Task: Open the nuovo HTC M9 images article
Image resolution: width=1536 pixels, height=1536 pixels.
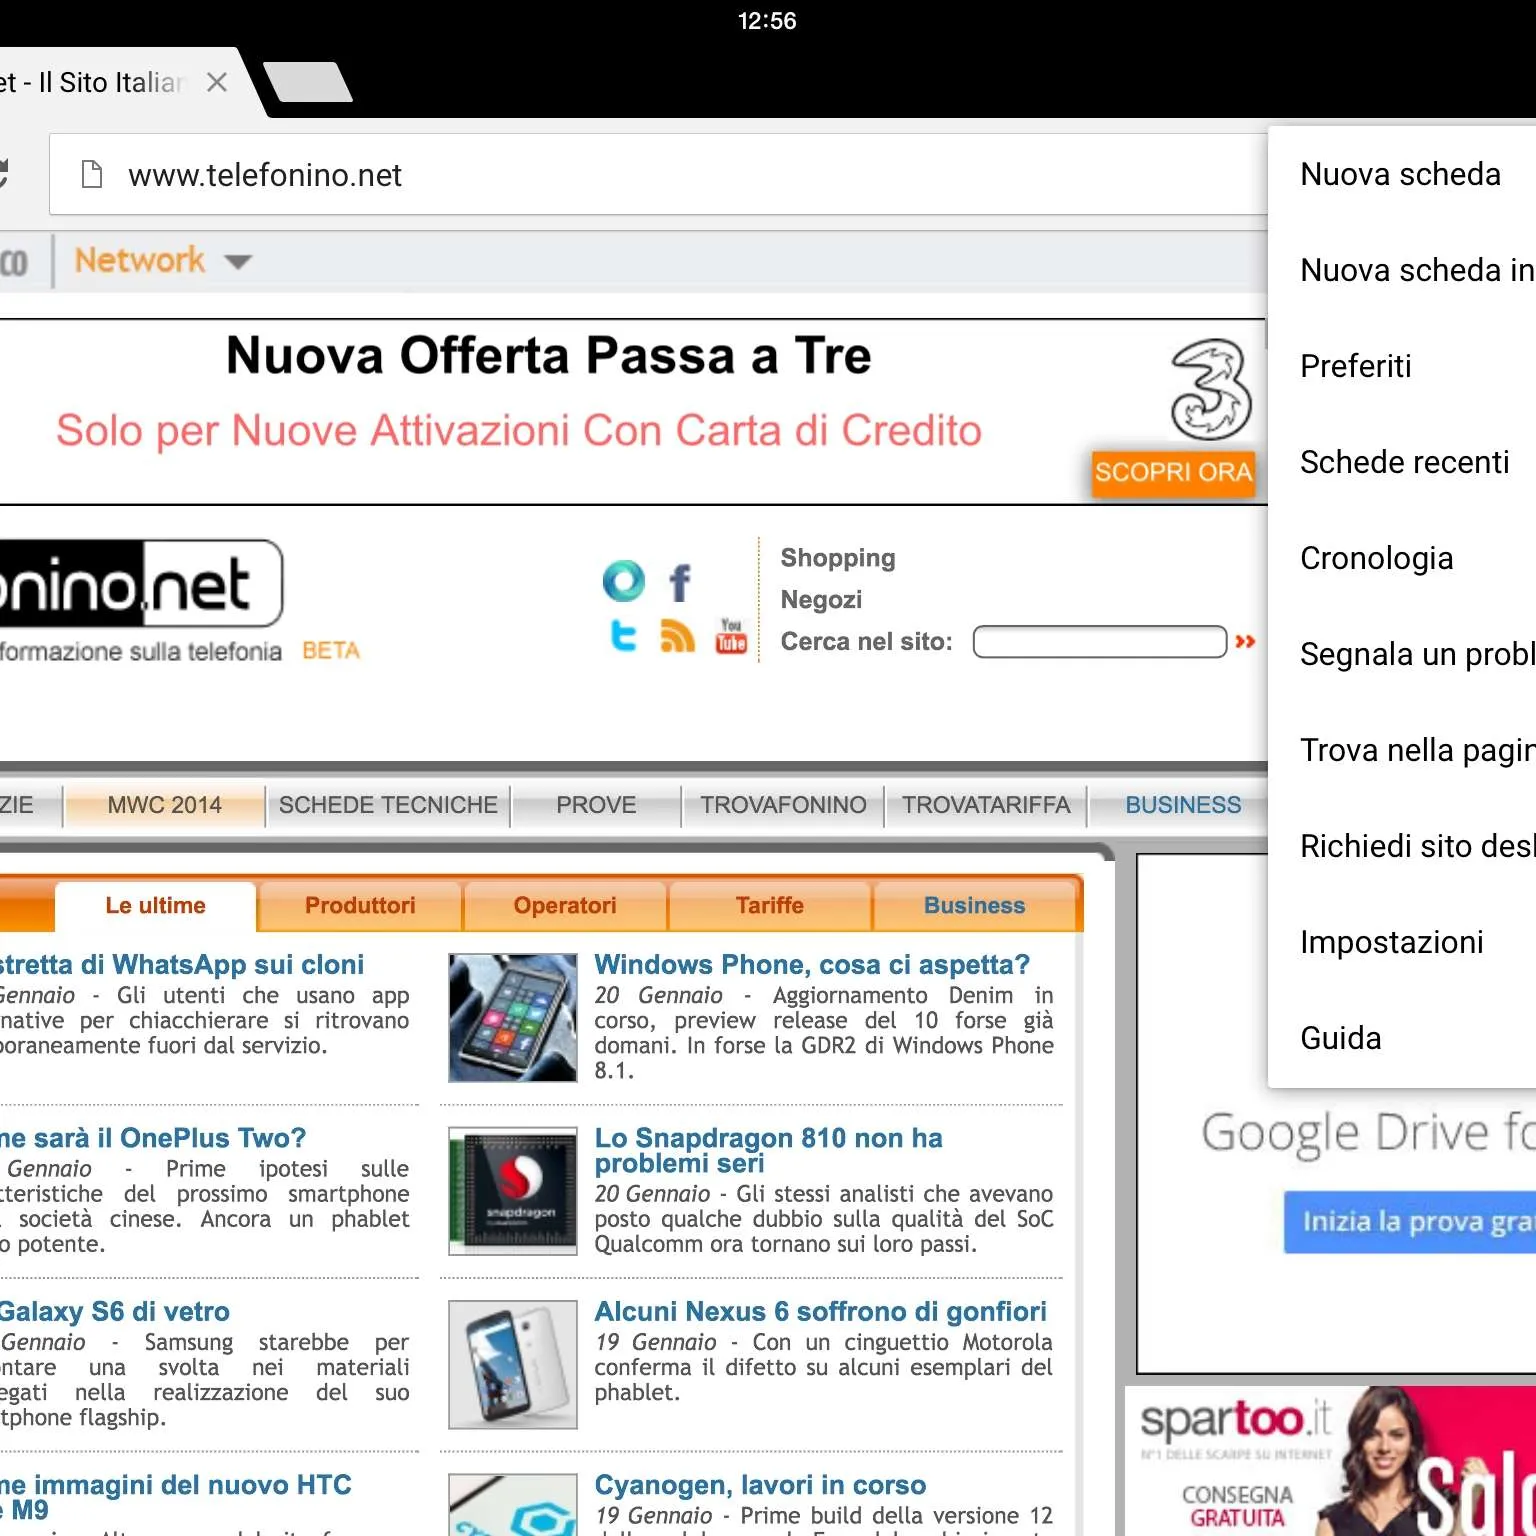Action: 176,1497
